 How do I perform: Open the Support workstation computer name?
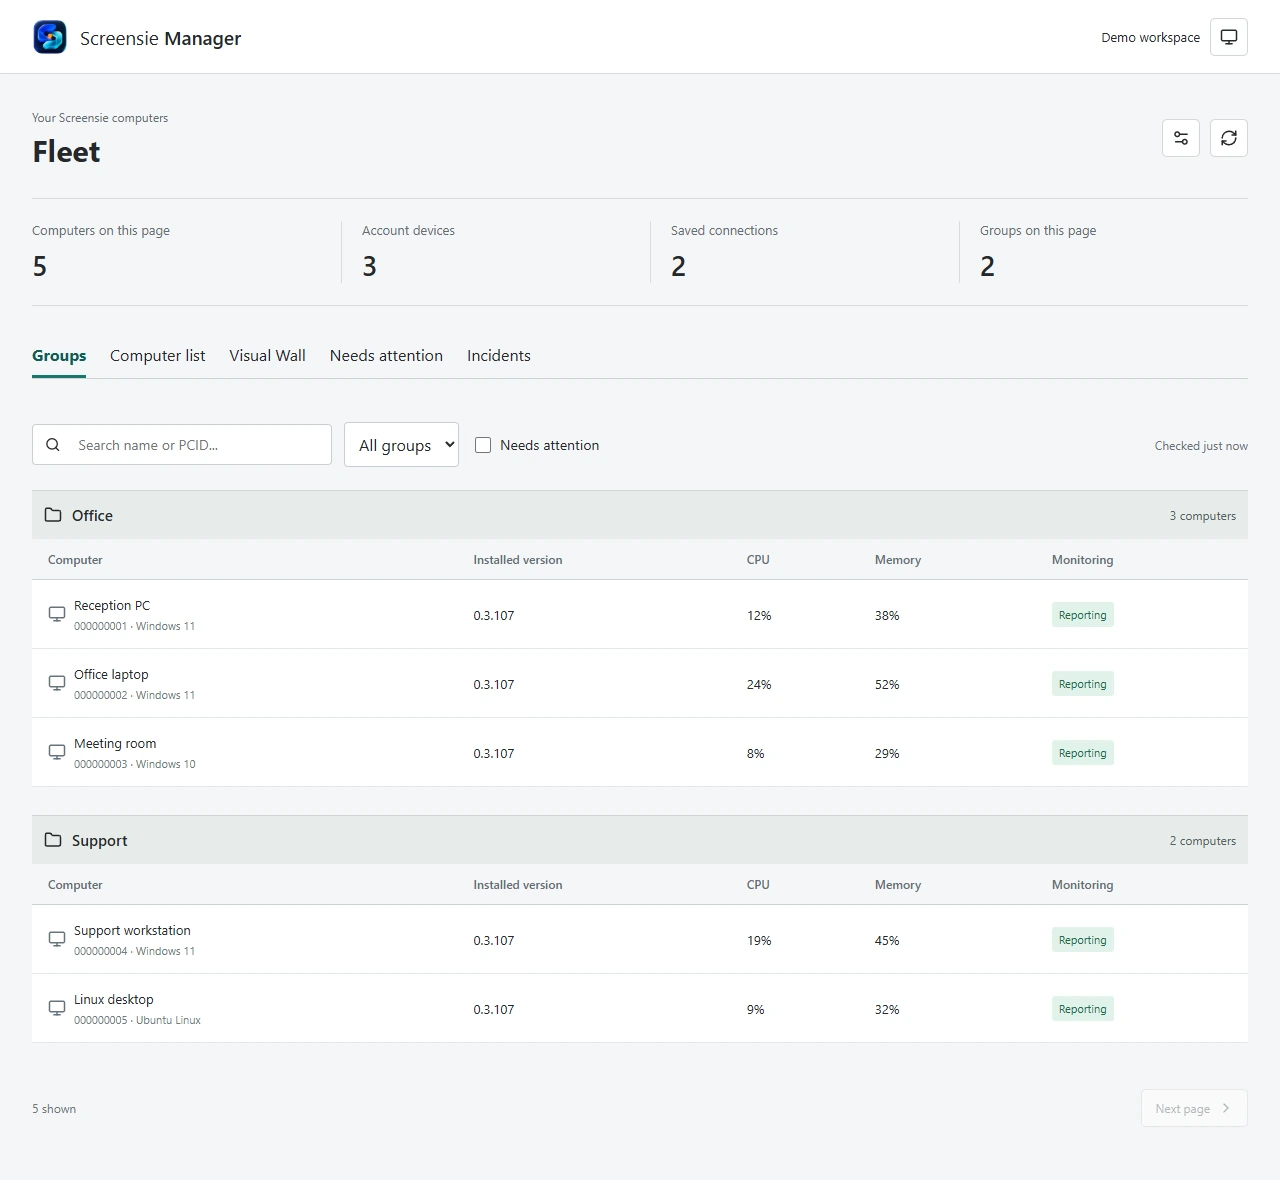coord(132,930)
